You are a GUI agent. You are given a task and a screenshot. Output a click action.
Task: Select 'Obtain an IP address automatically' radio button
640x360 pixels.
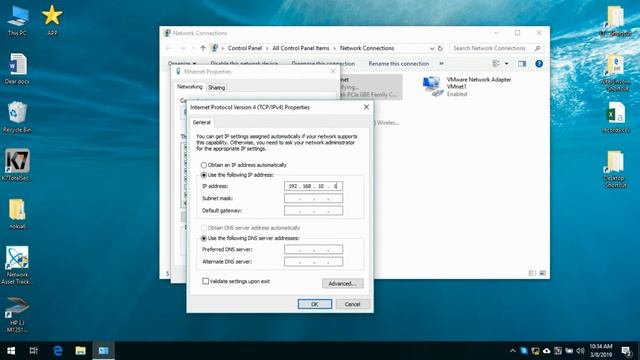[x=204, y=165]
